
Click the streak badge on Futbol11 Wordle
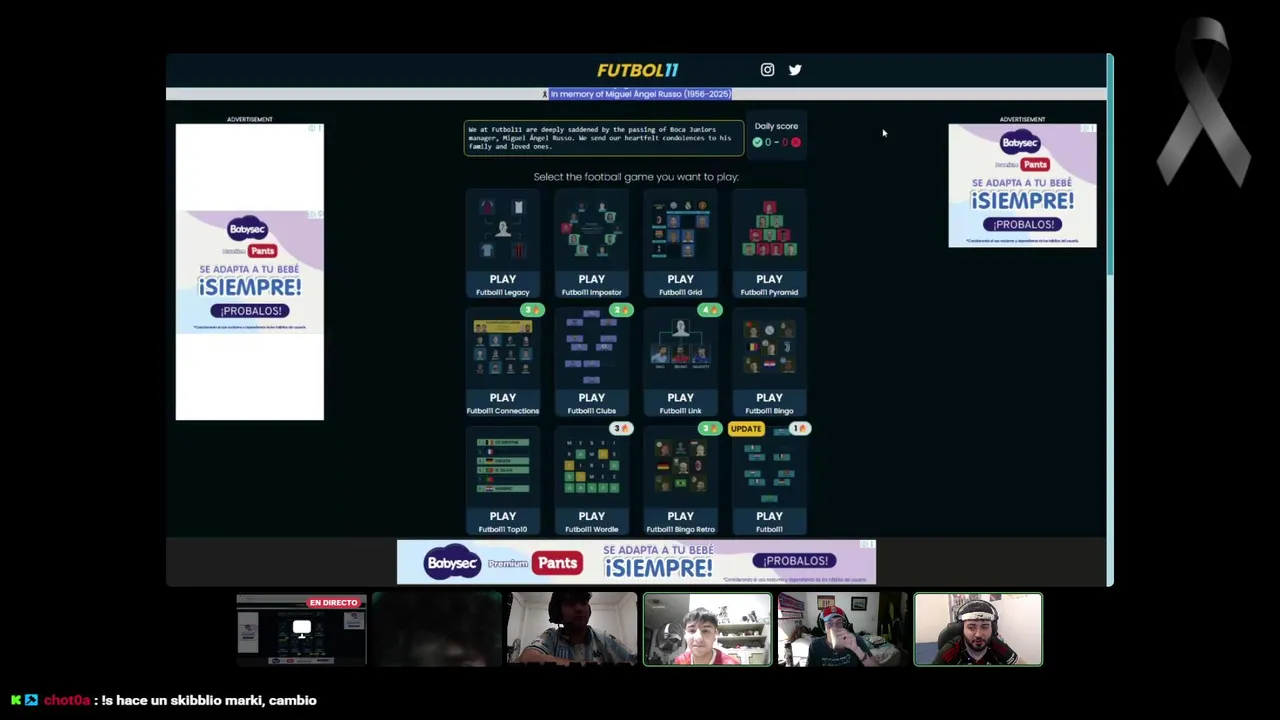[621, 428]
